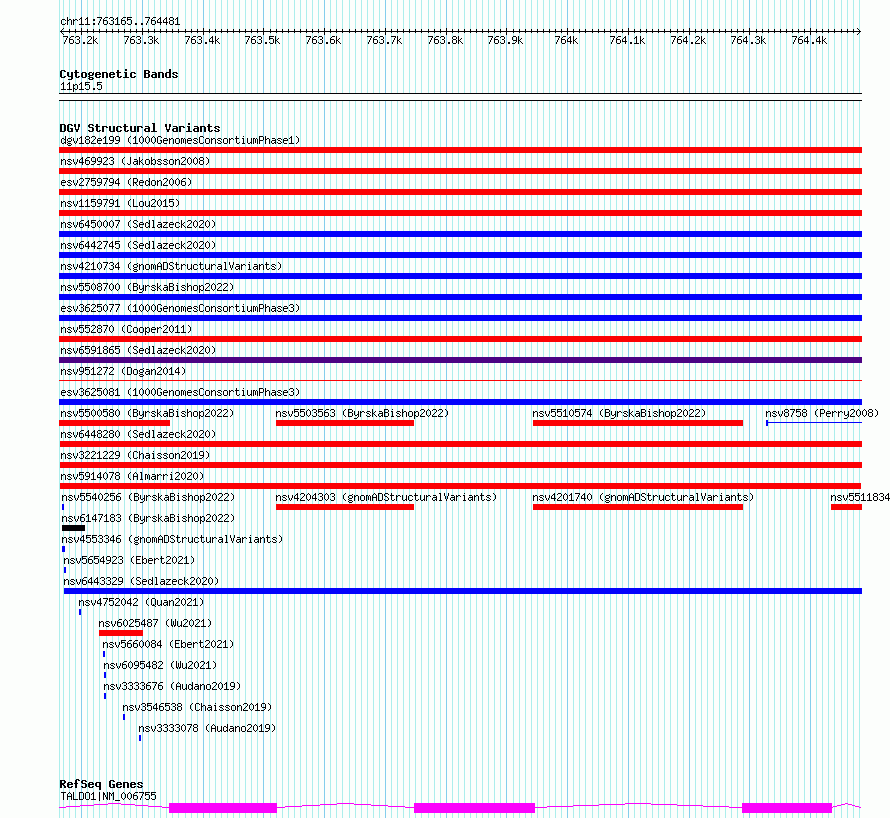Click the nsv6443329 (Sedlazeck2020) label
890x818 pixels.
pyautogui.click(x=141, y=581)
